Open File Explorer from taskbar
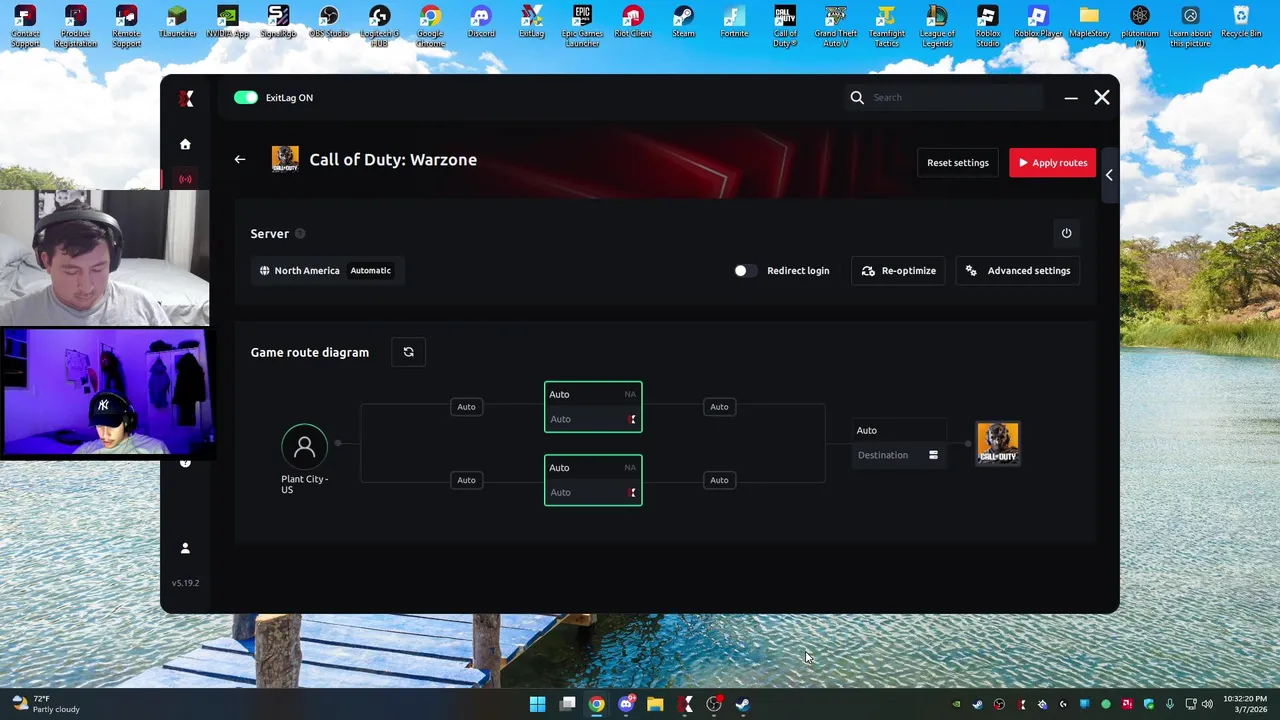Screen dimensions: 1280x720 point(655,704)
